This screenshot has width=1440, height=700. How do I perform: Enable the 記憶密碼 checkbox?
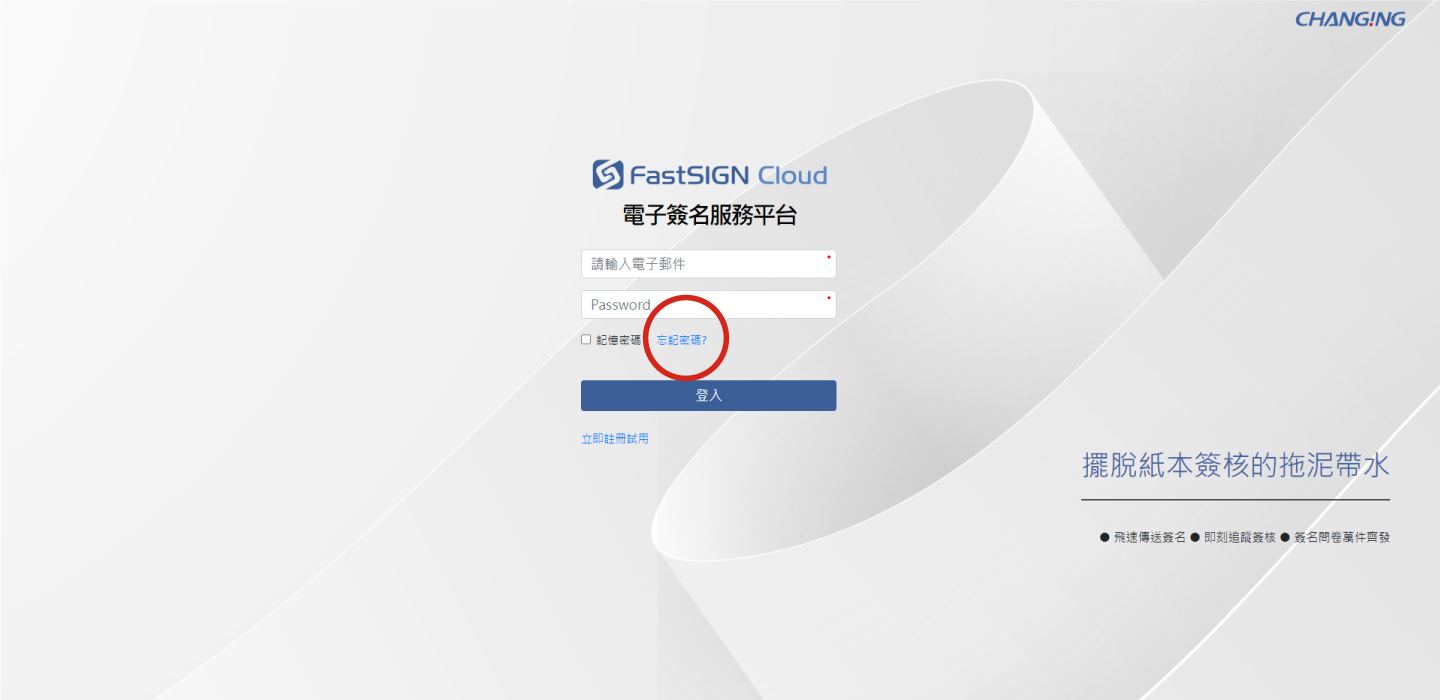coord(586,340)
